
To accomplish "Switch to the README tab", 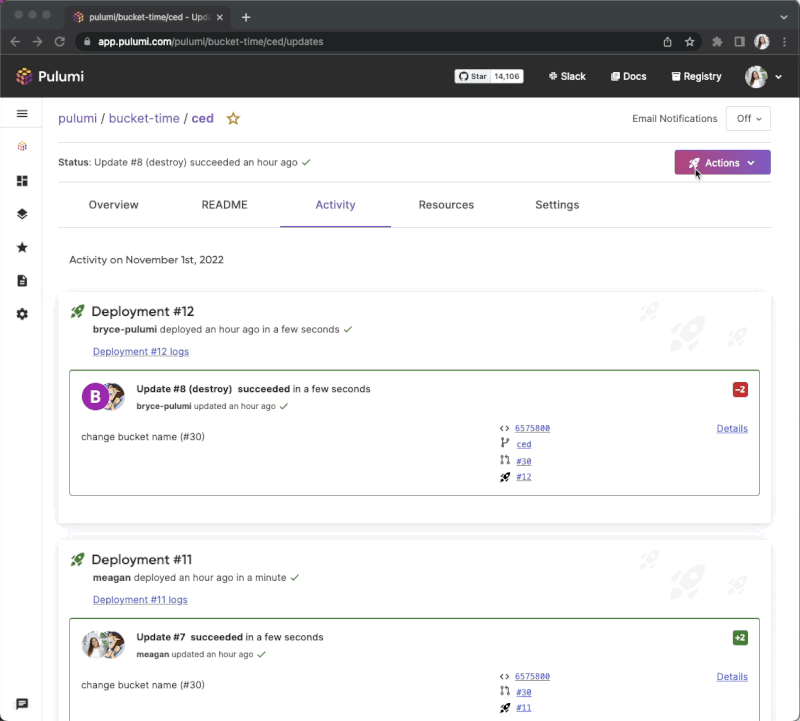I will tap(224, 205).
